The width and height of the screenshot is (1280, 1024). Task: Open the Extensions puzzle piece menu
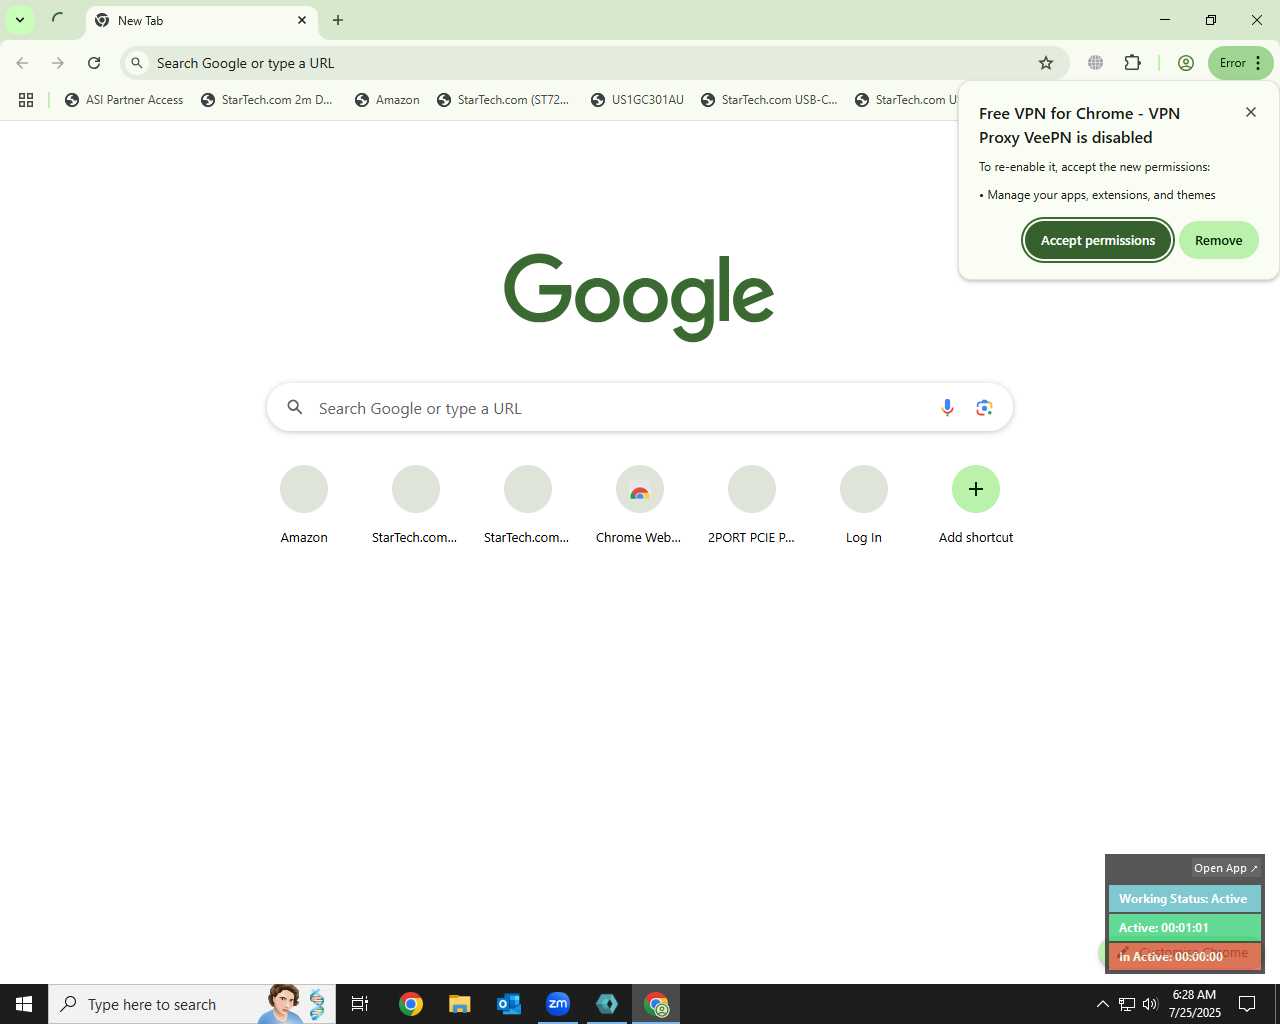[1132, 63]
